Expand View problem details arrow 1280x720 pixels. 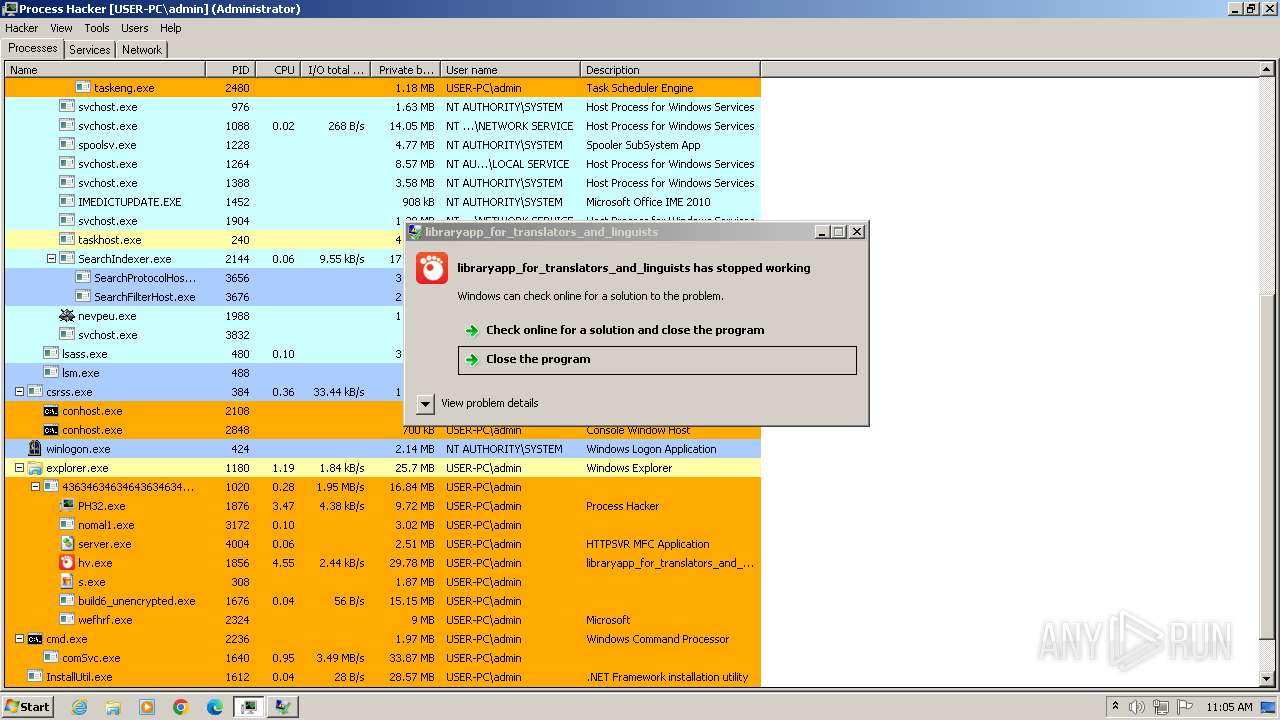click(x=425, y=403)
